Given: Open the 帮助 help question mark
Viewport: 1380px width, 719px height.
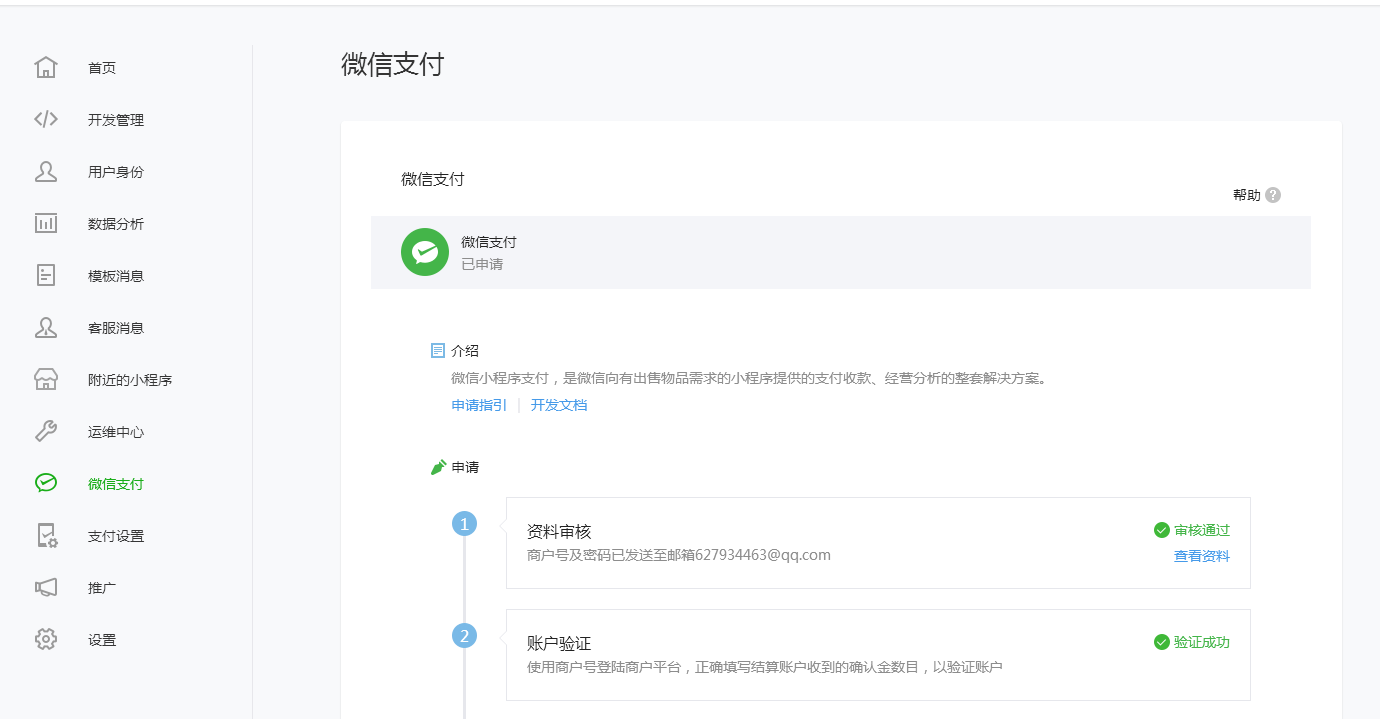Looking at the screenshot, I should 1272,194.
